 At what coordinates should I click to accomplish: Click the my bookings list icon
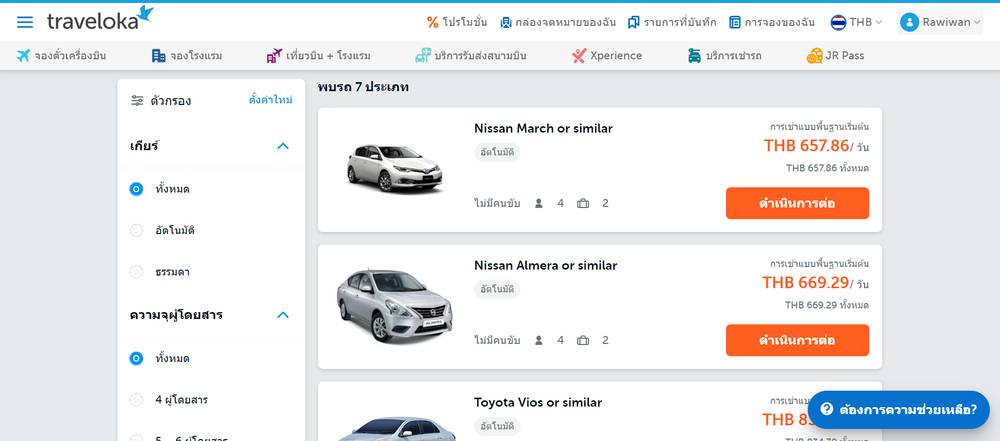click(x=735, y=22)
